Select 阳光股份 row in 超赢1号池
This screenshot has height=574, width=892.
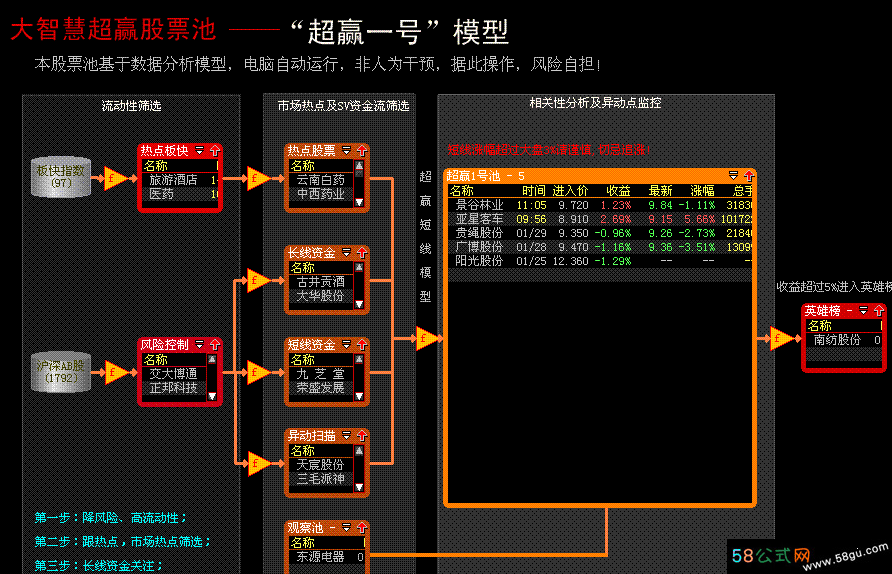(600, 261)
